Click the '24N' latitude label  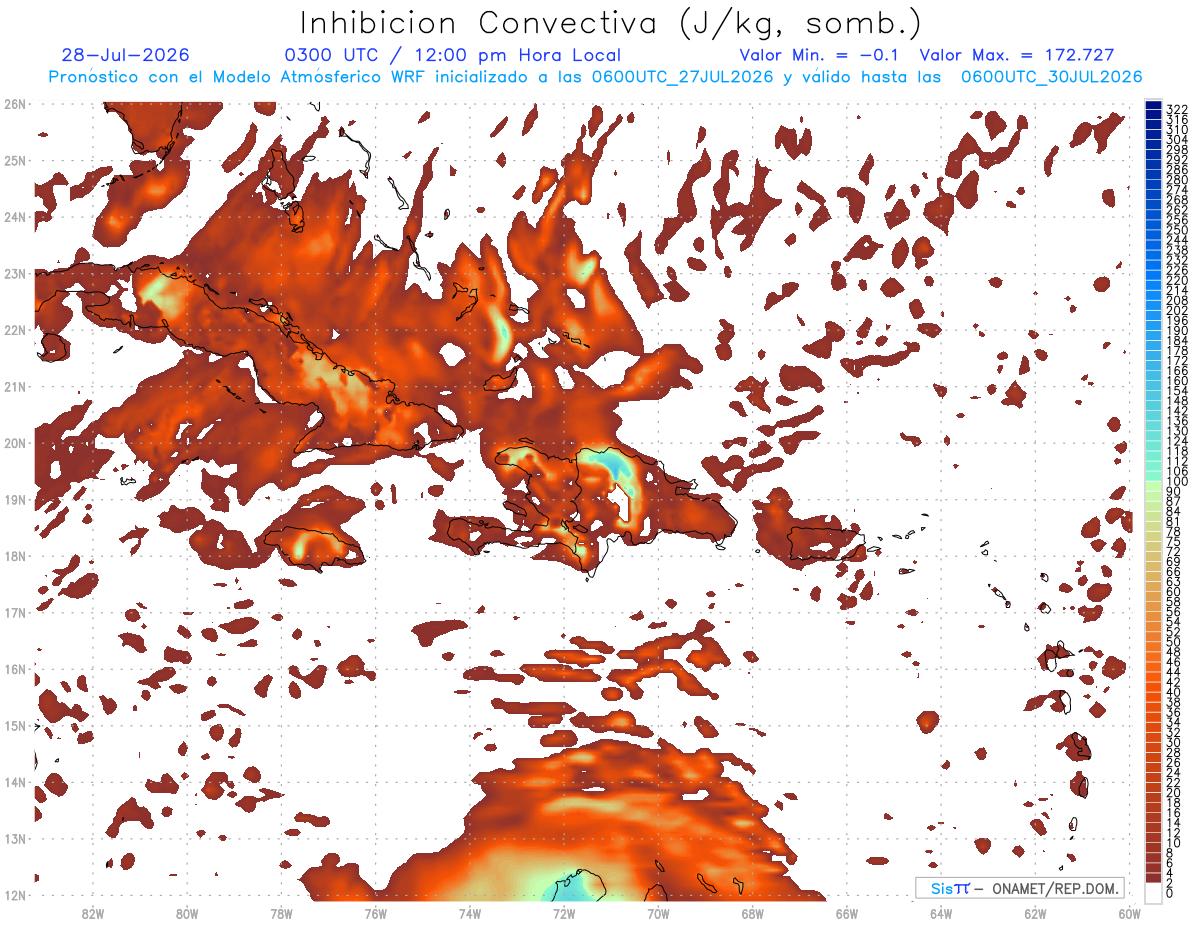(x=15, y=217)
